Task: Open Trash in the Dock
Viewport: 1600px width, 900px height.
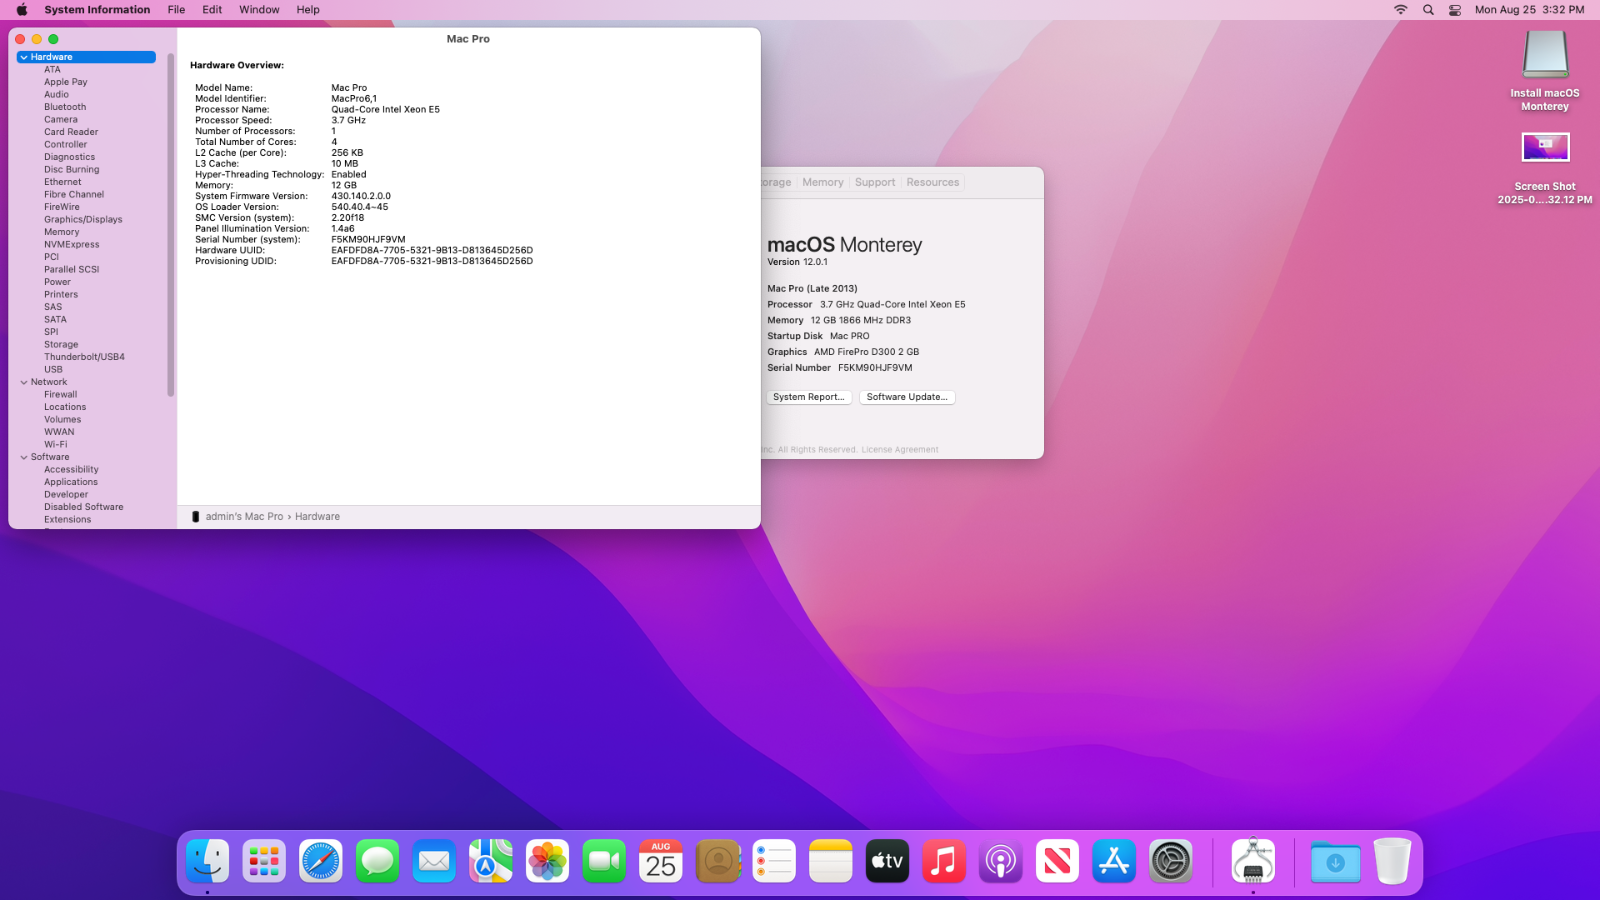Action: pyautogui.click(x=1392, y=861)
